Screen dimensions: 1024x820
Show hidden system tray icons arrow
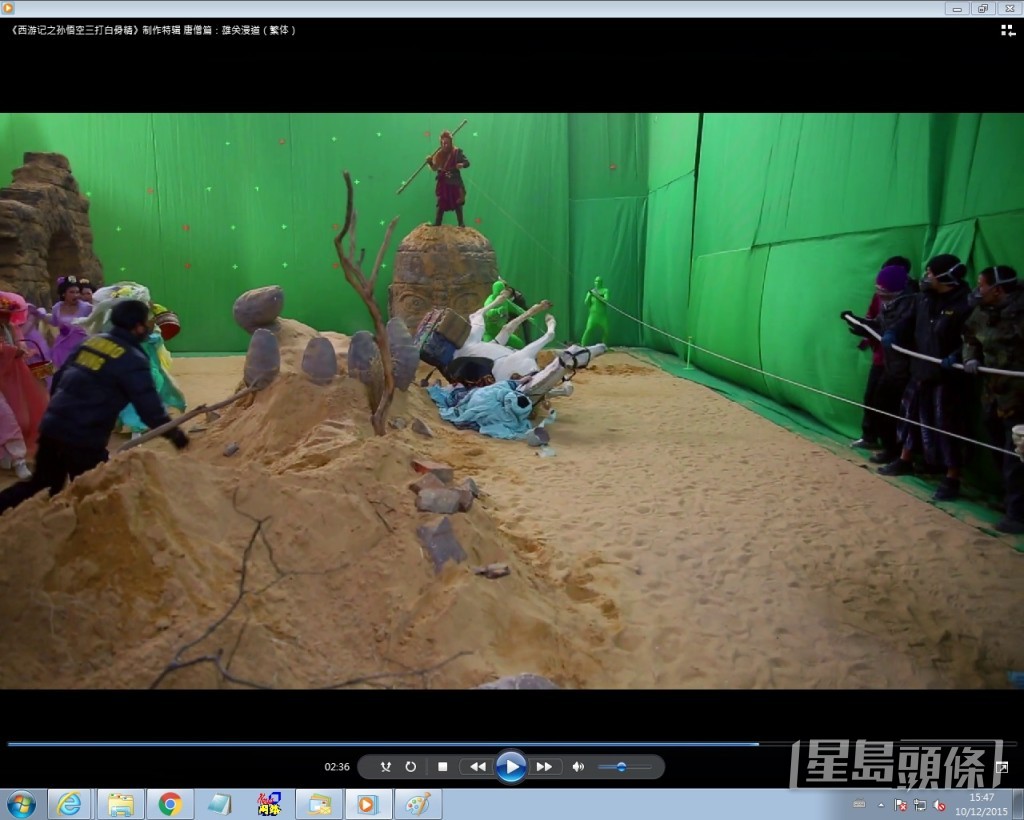click(881, 805)
